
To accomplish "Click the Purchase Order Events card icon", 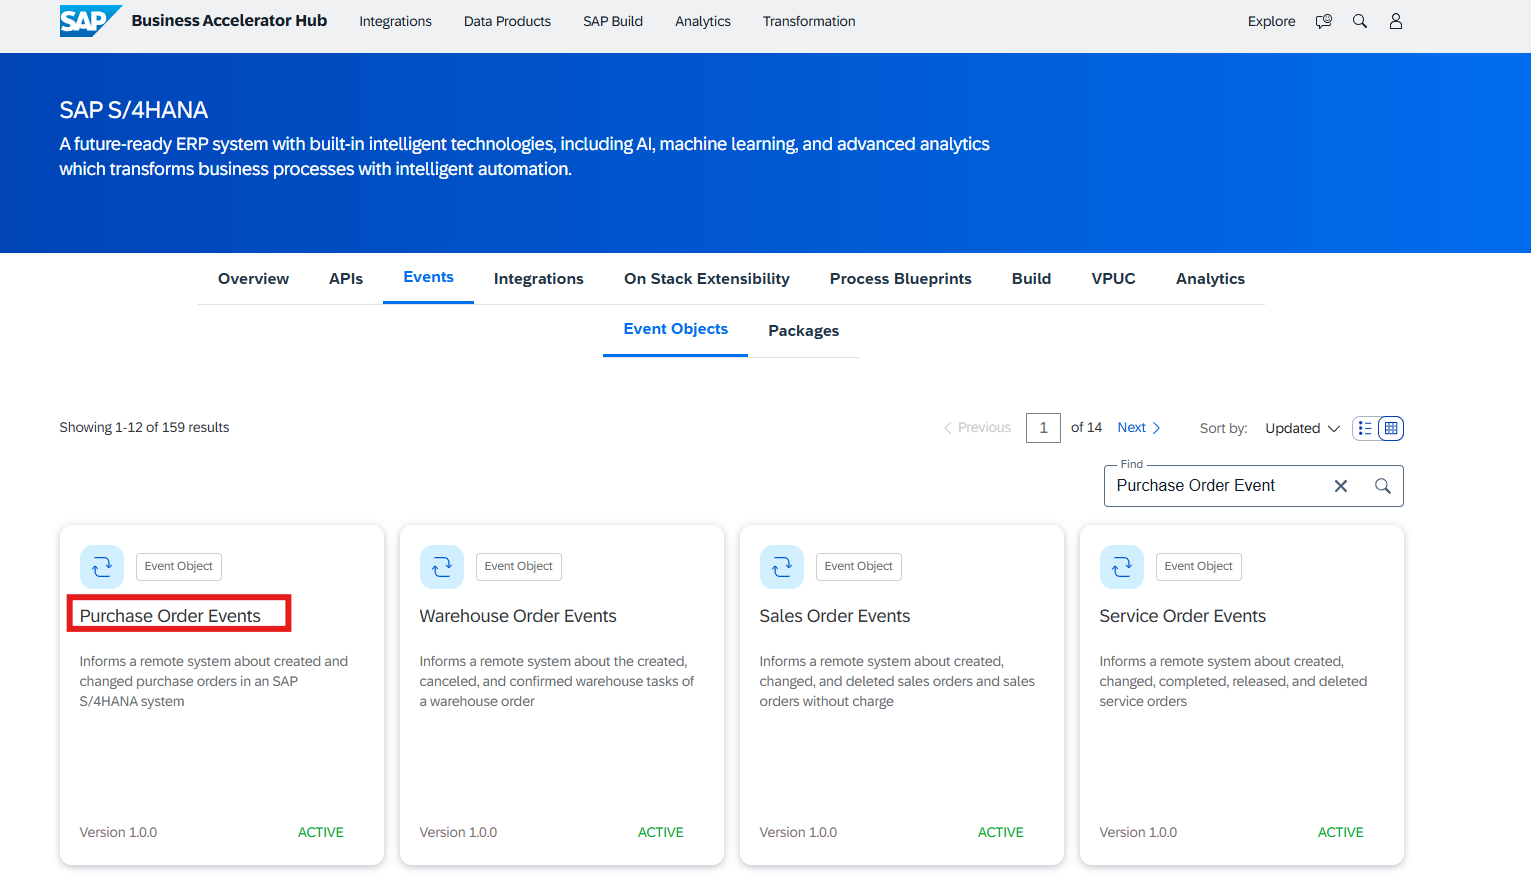I will 102,567.
